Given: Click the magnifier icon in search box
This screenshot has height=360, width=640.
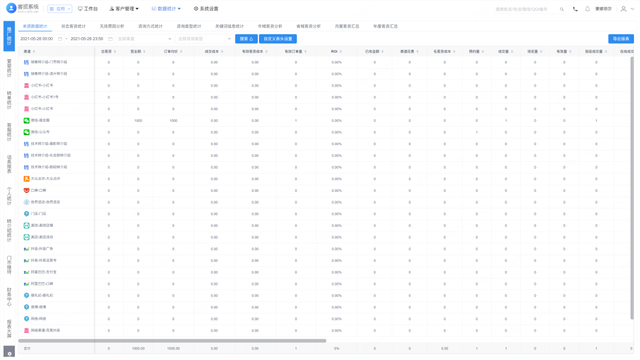Looking at the screenshot, I should pos(562,9).
